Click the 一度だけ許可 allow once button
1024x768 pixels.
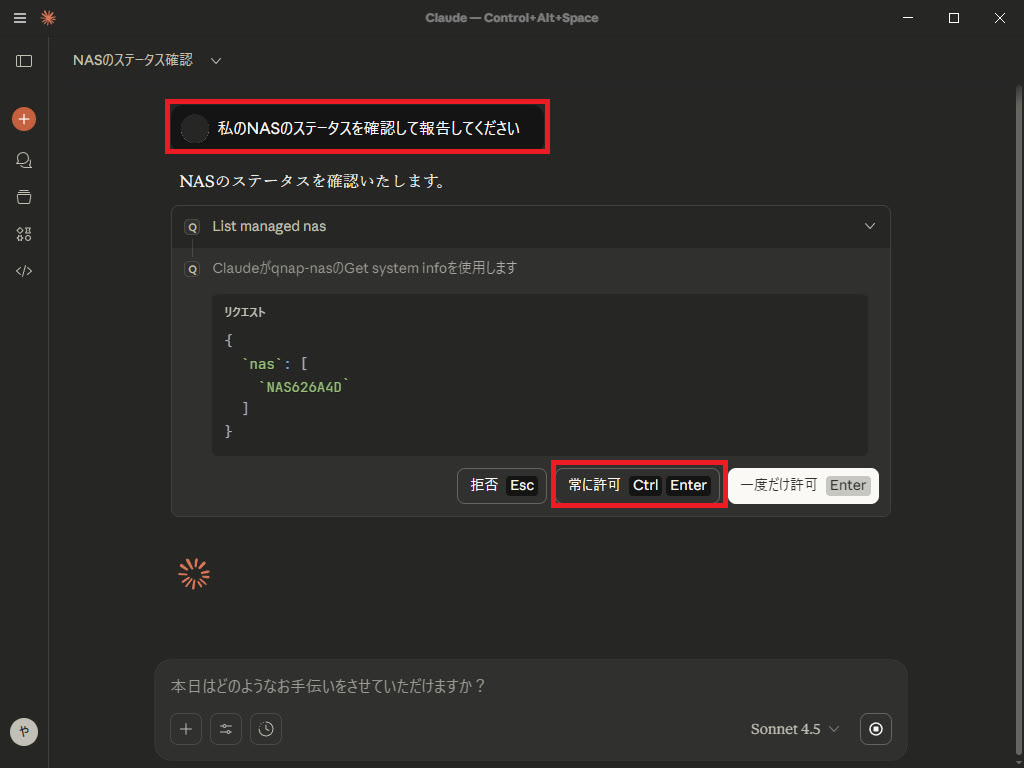803,486
